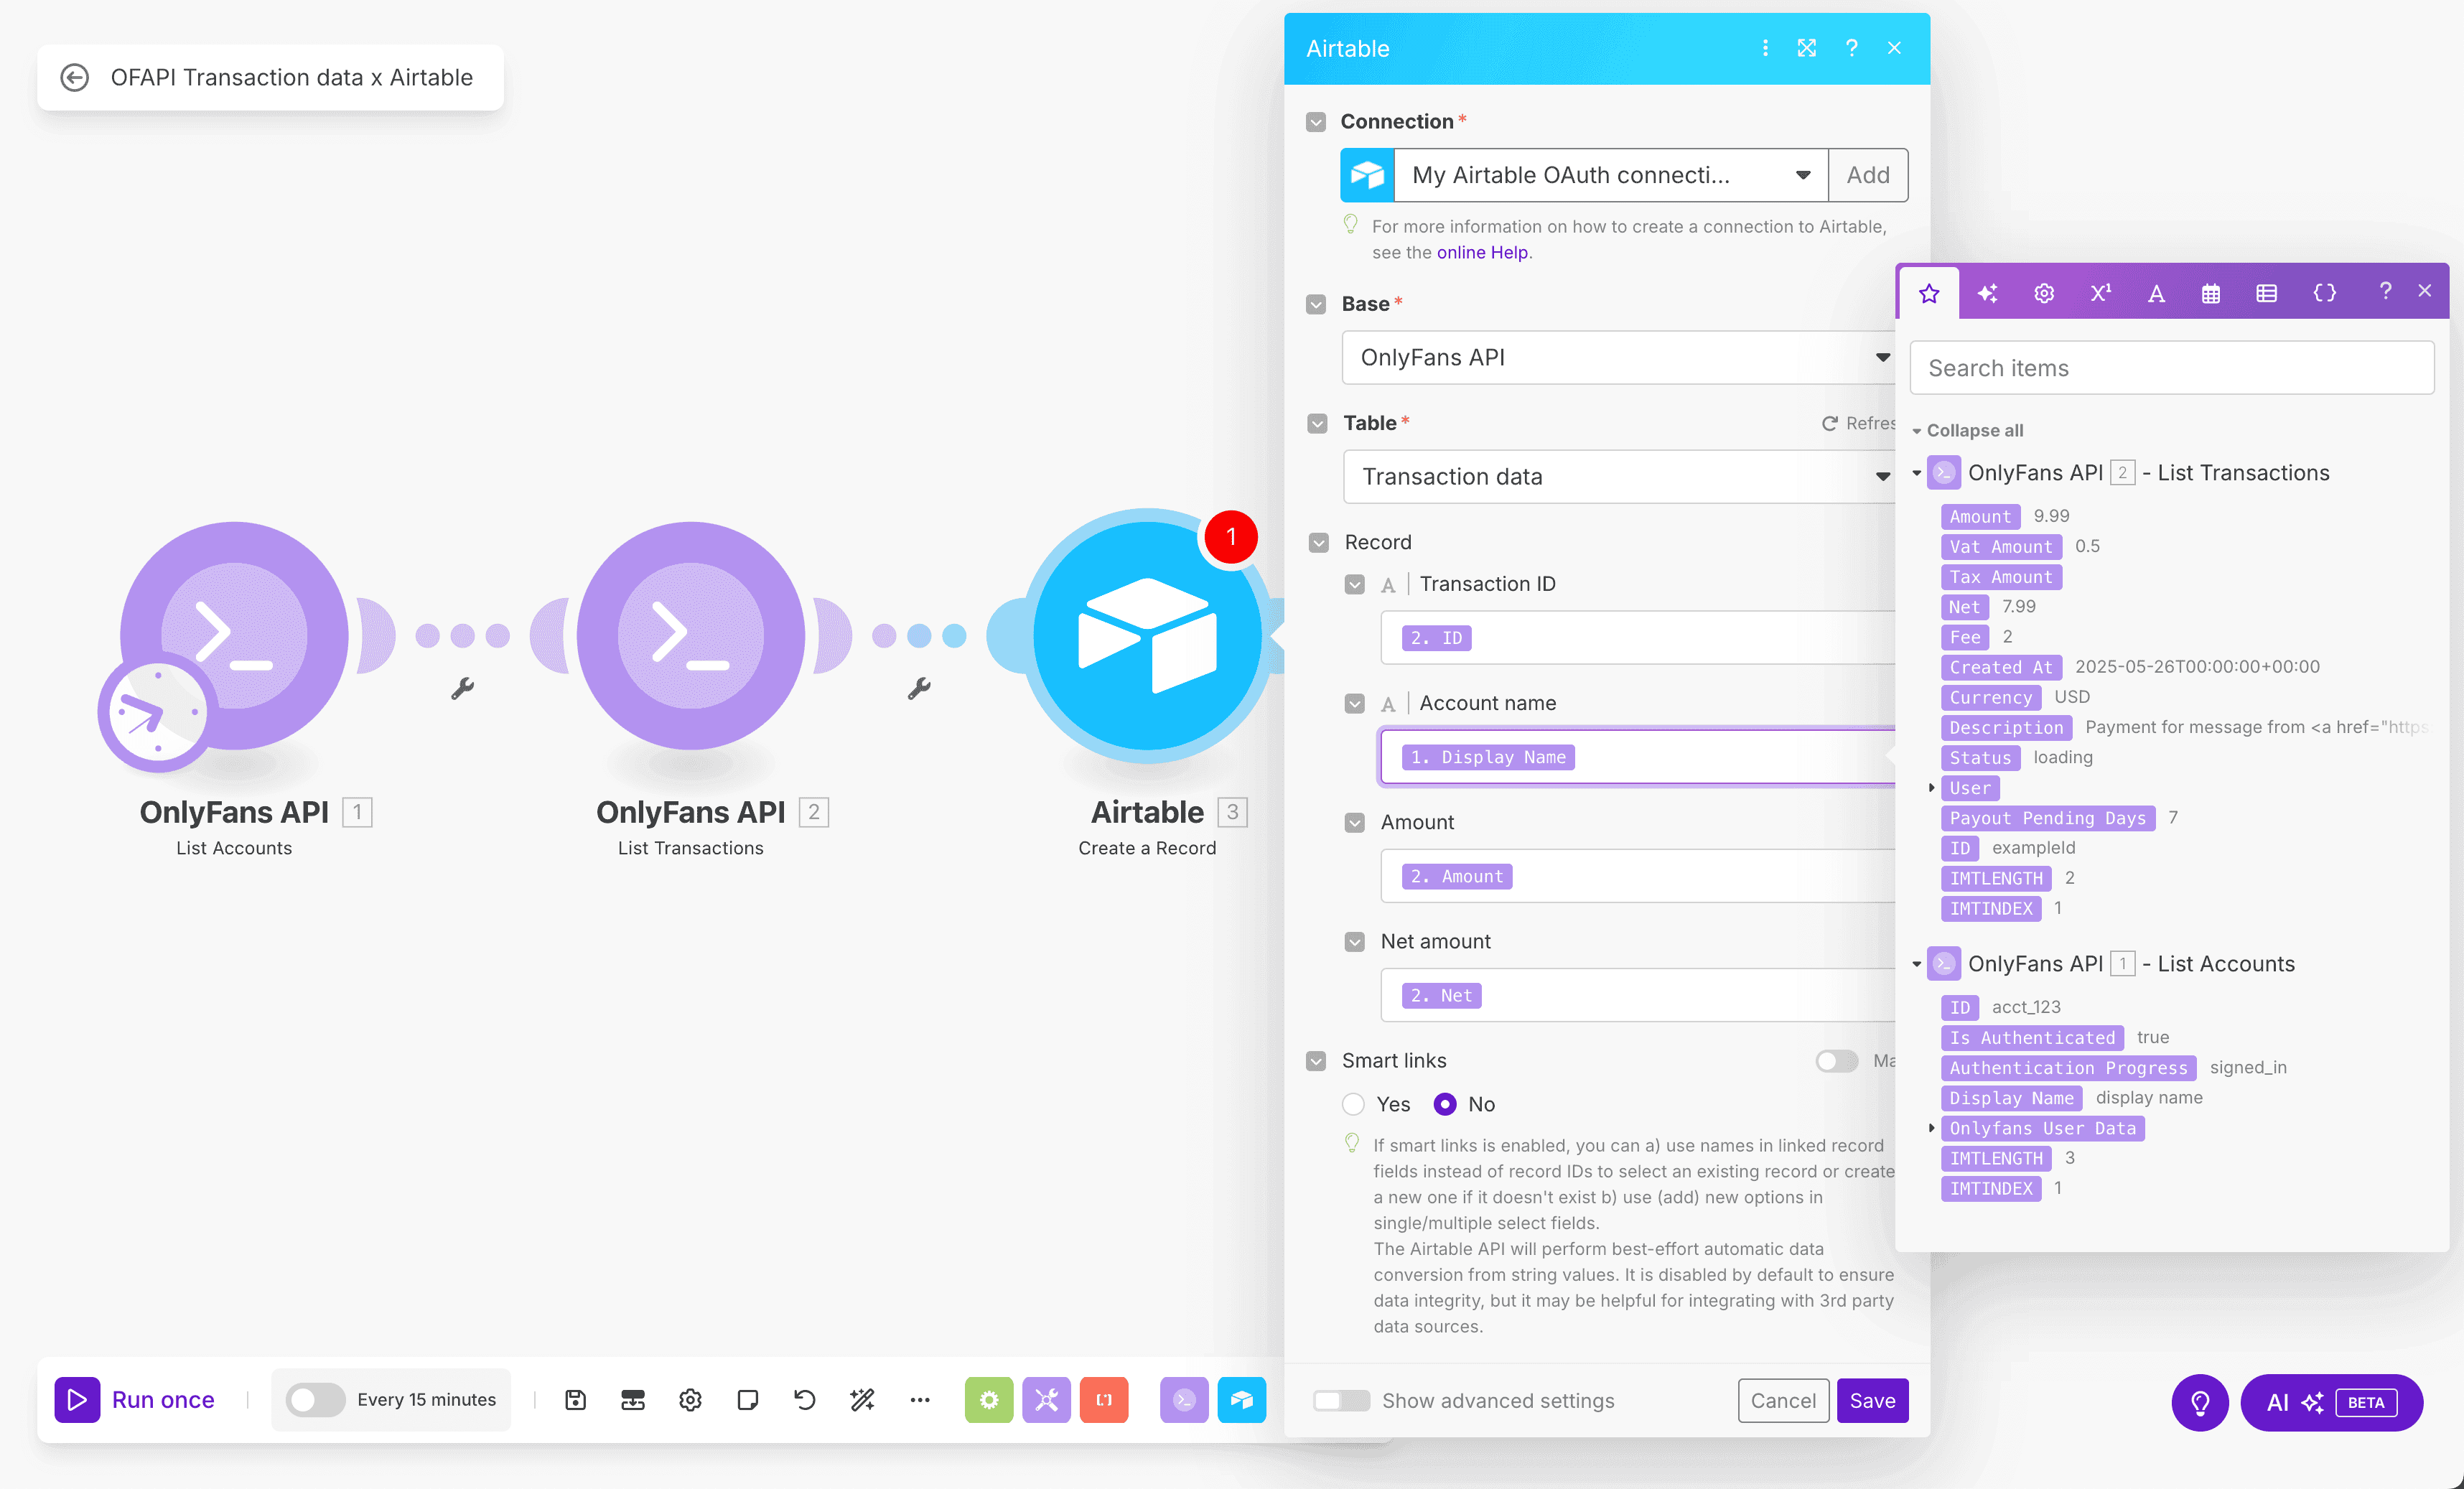Click the wrench between the OnlyFans modules

pos(462,688)
